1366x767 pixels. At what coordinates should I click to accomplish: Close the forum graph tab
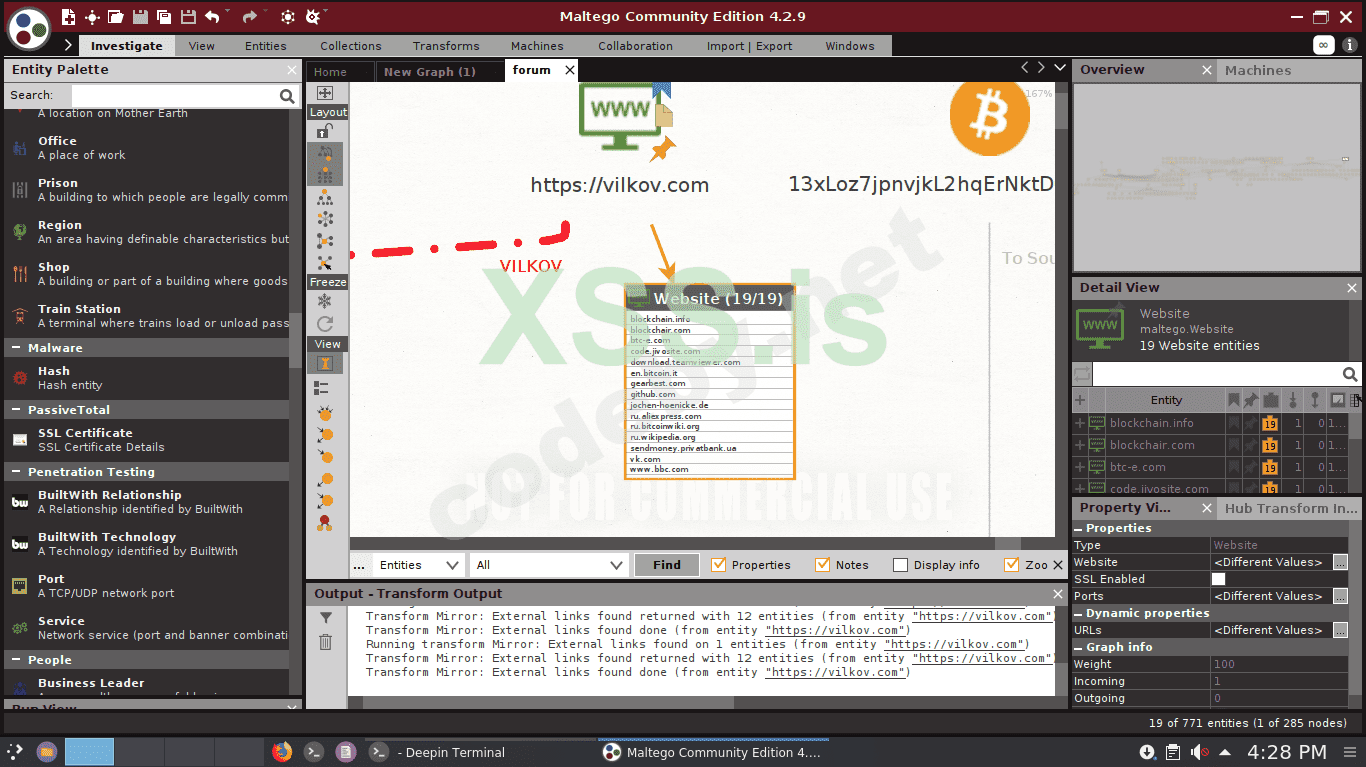570,70
